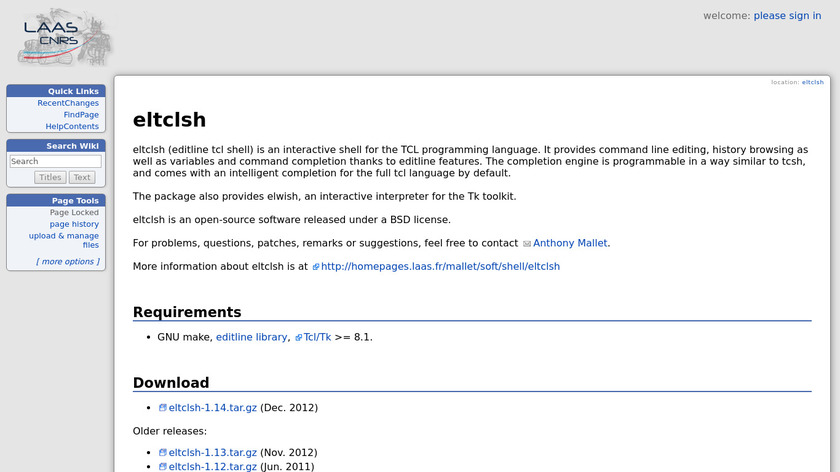Click the Titles search button
The image size is (840, 472).
50,177
